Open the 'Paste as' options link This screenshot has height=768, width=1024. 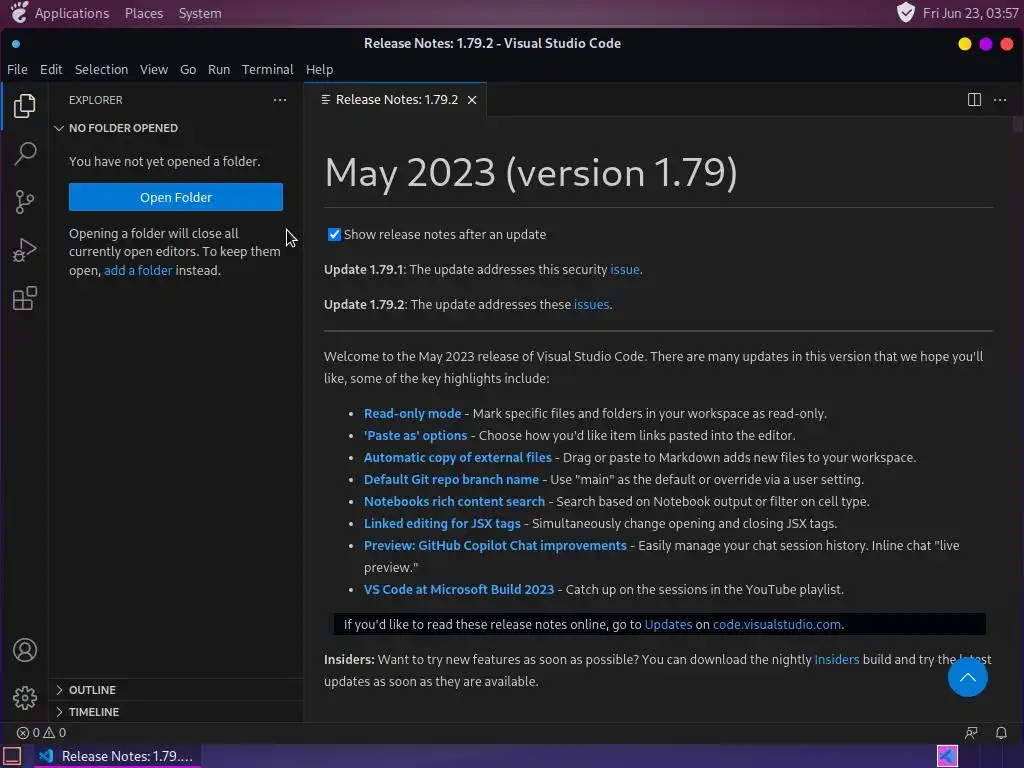click(x=415, y=436)
